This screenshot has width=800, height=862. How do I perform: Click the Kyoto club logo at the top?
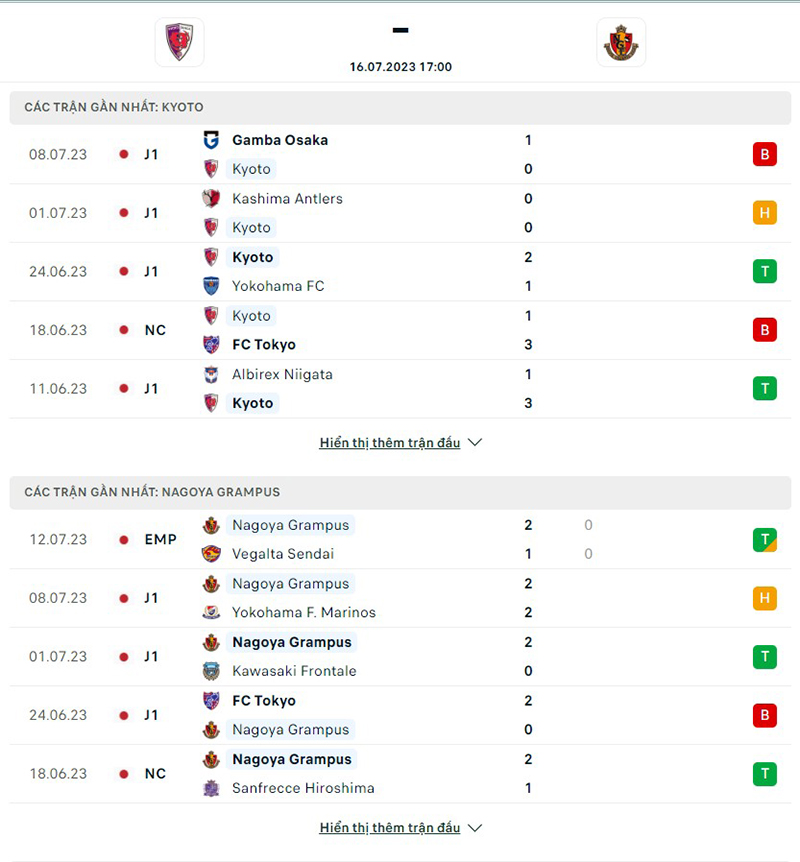click(178, 42)
